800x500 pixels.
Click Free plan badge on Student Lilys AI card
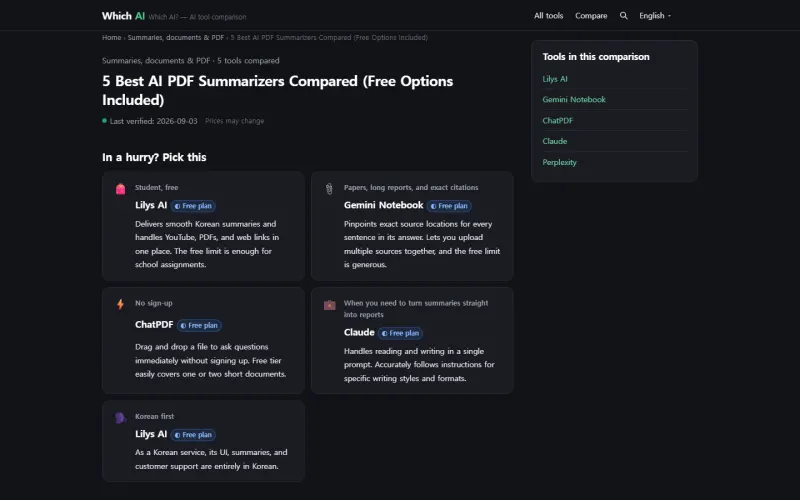(193, 206)
